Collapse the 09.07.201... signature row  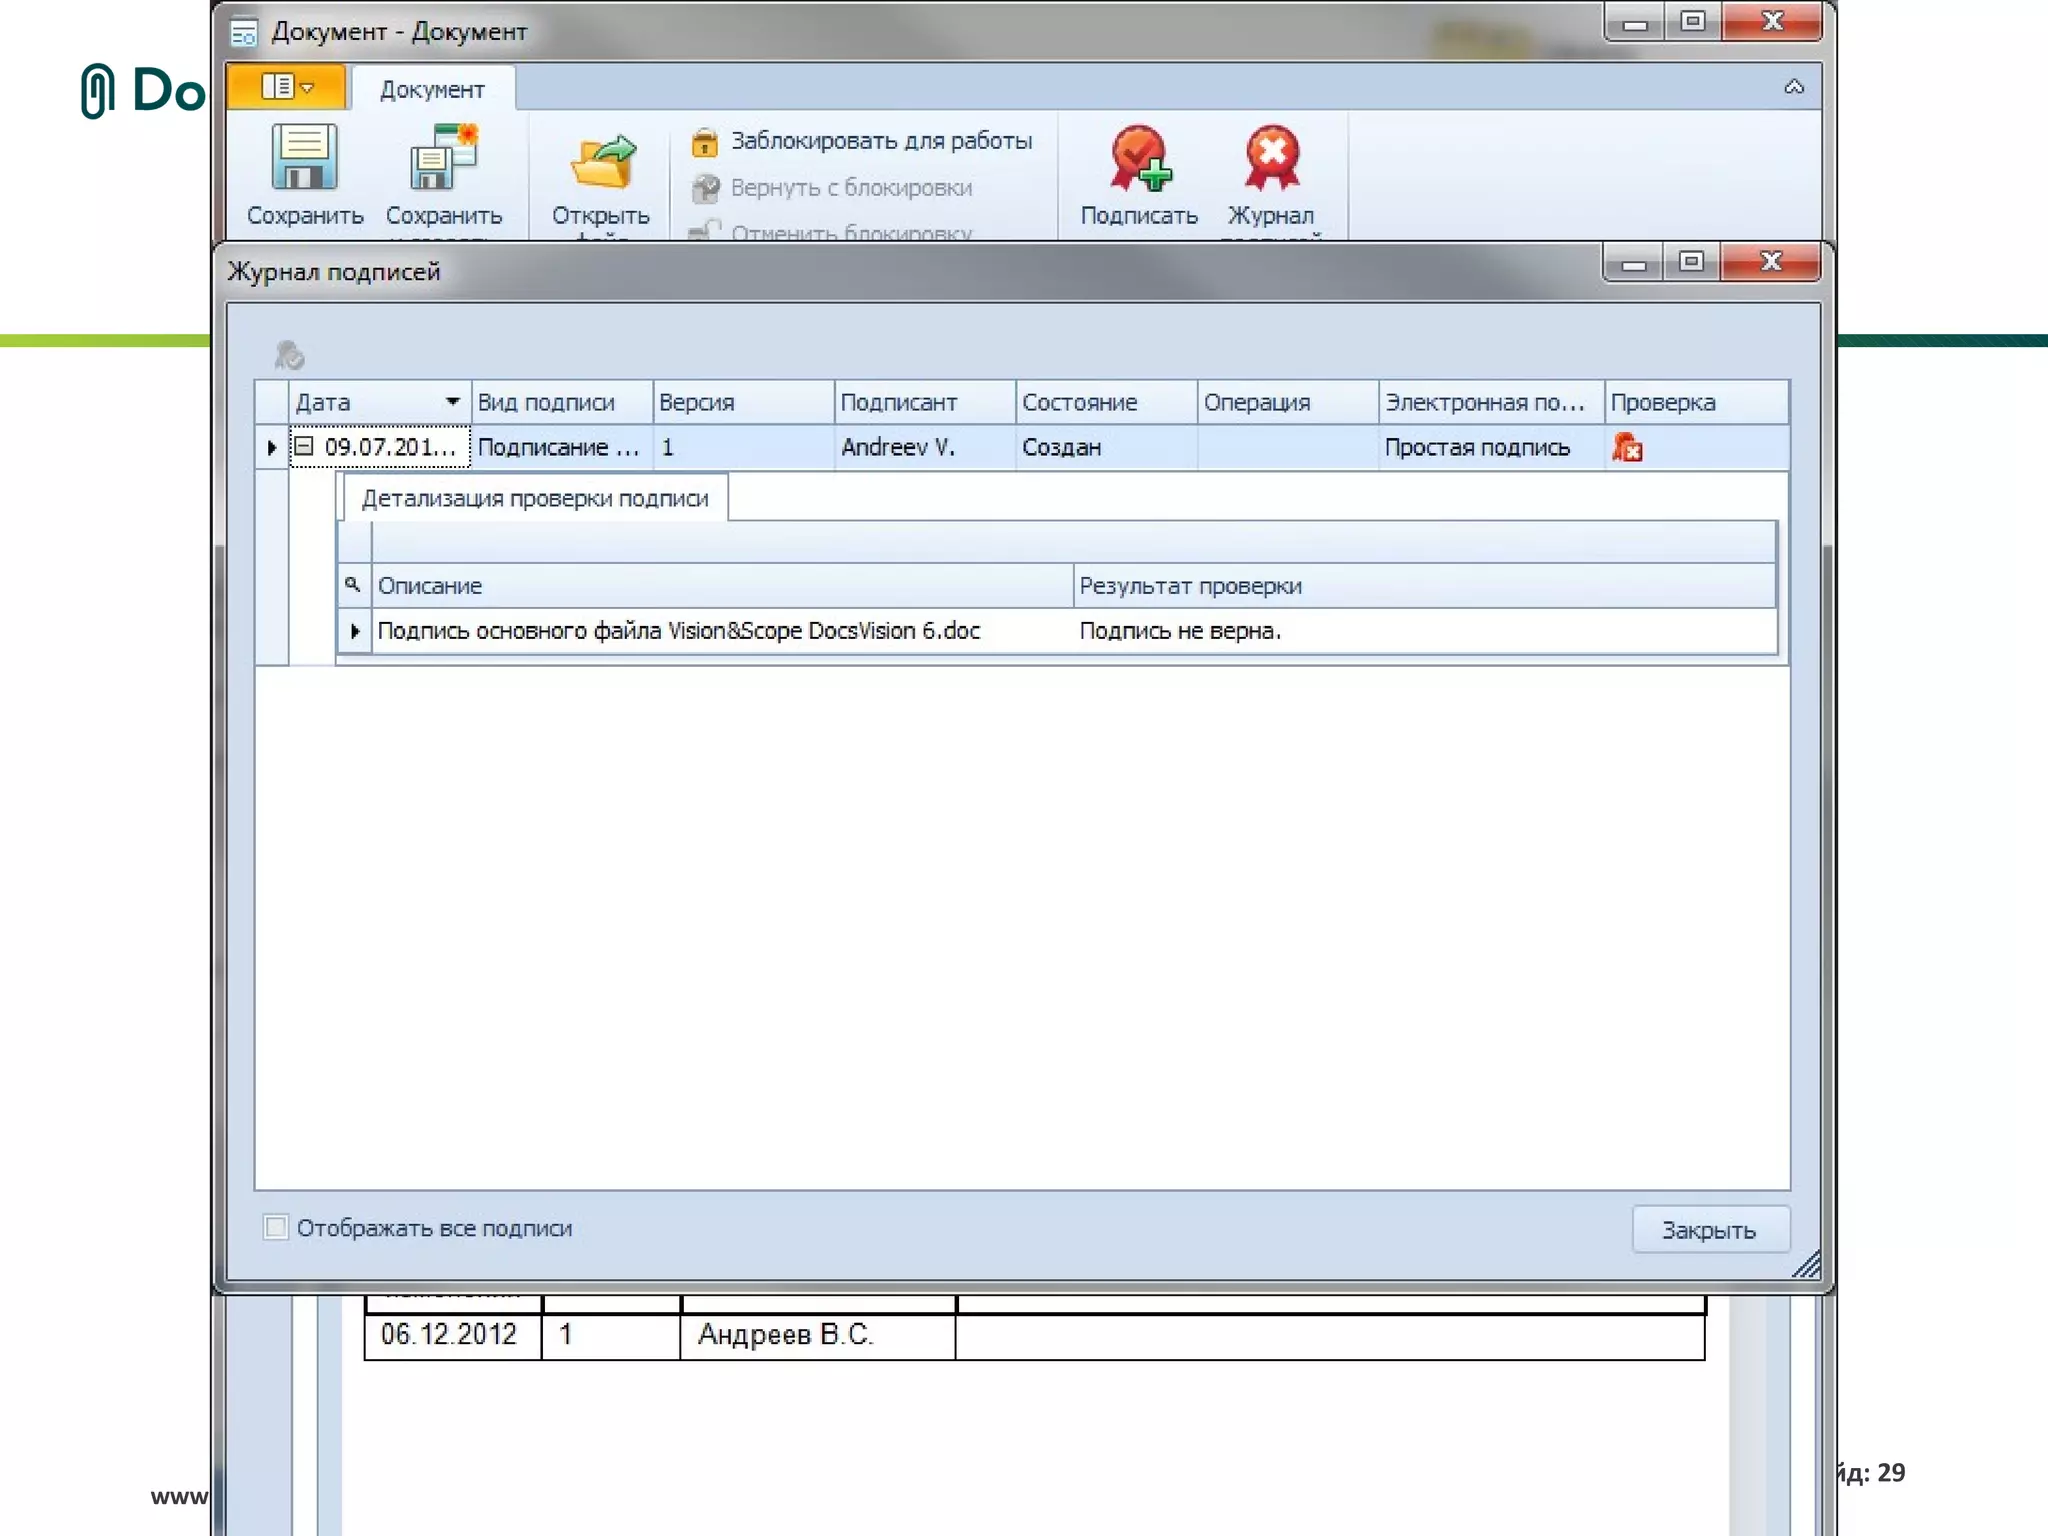(x=304, y=446)
